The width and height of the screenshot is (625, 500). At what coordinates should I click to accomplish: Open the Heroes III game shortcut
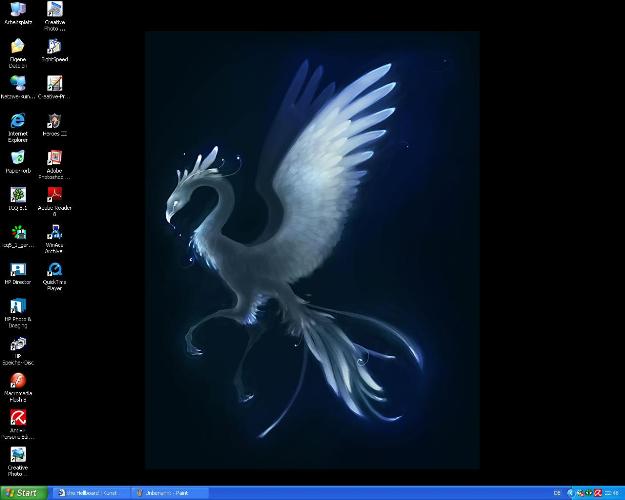pos(55,121)
